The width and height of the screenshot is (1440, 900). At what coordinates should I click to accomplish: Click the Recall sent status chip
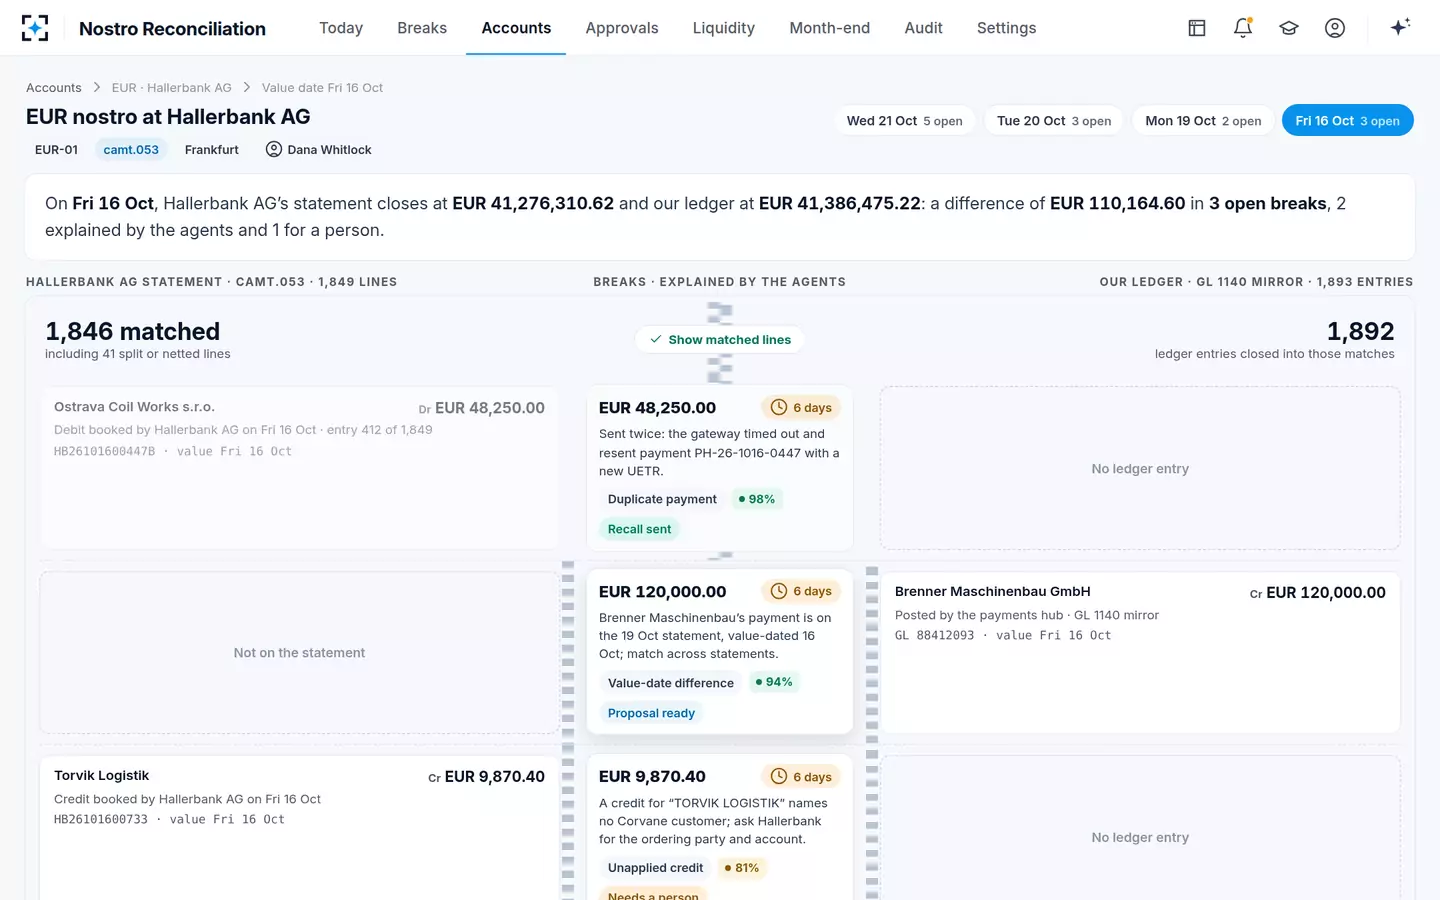639,529
